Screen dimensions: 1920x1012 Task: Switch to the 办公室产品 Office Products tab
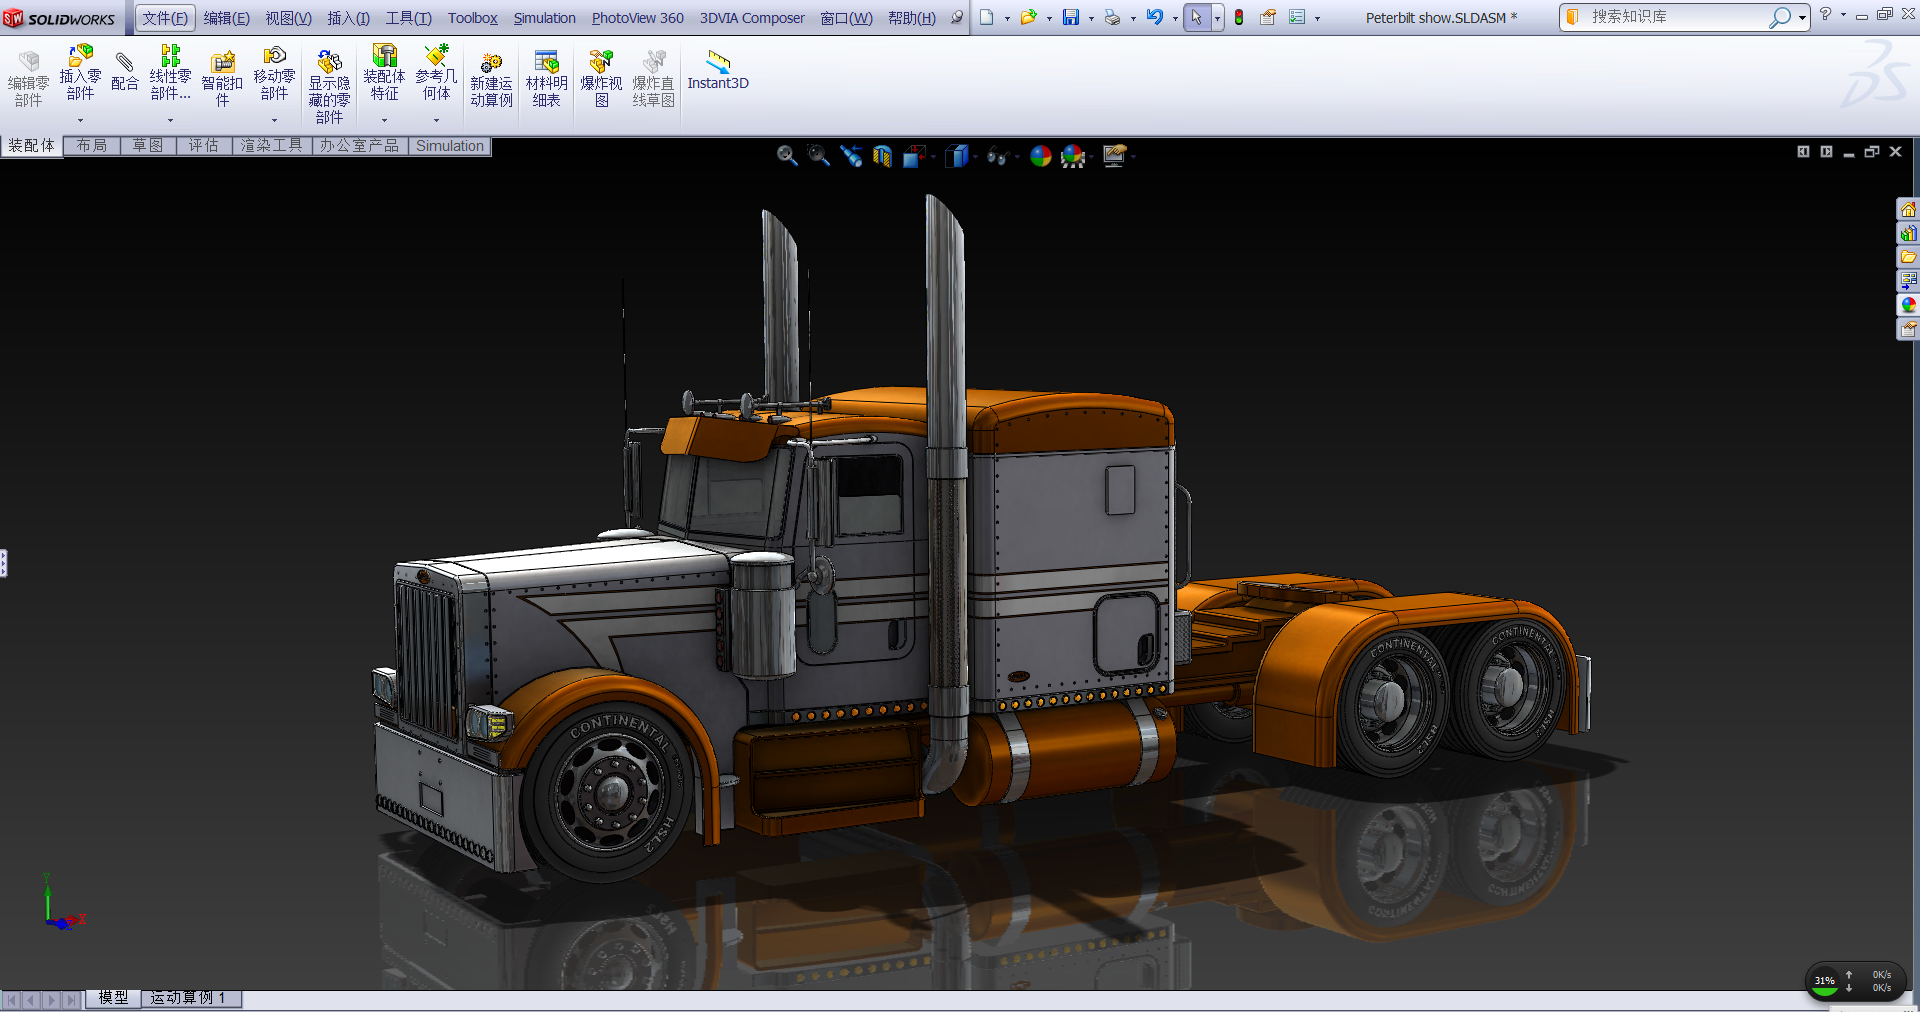360,146
